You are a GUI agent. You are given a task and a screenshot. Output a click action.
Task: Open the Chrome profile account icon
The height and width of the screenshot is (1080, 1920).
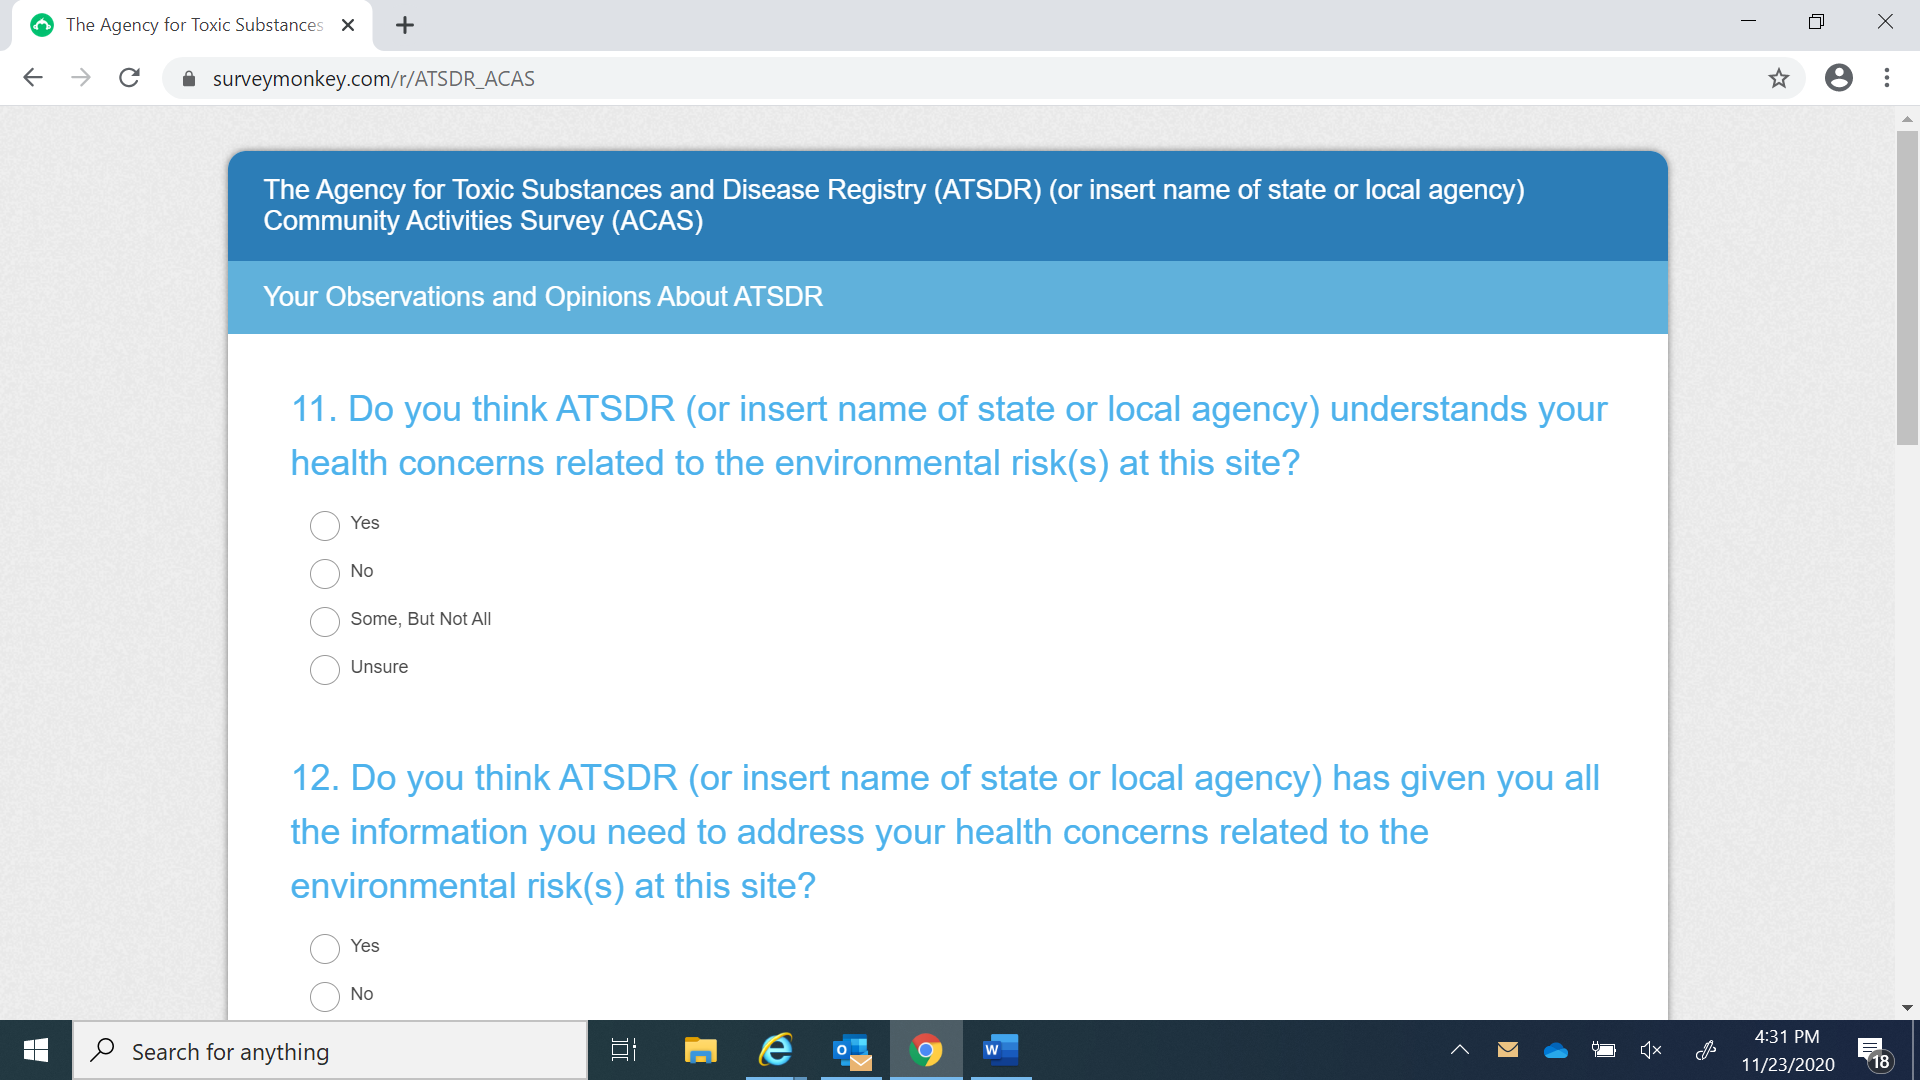coord(1838,78)
